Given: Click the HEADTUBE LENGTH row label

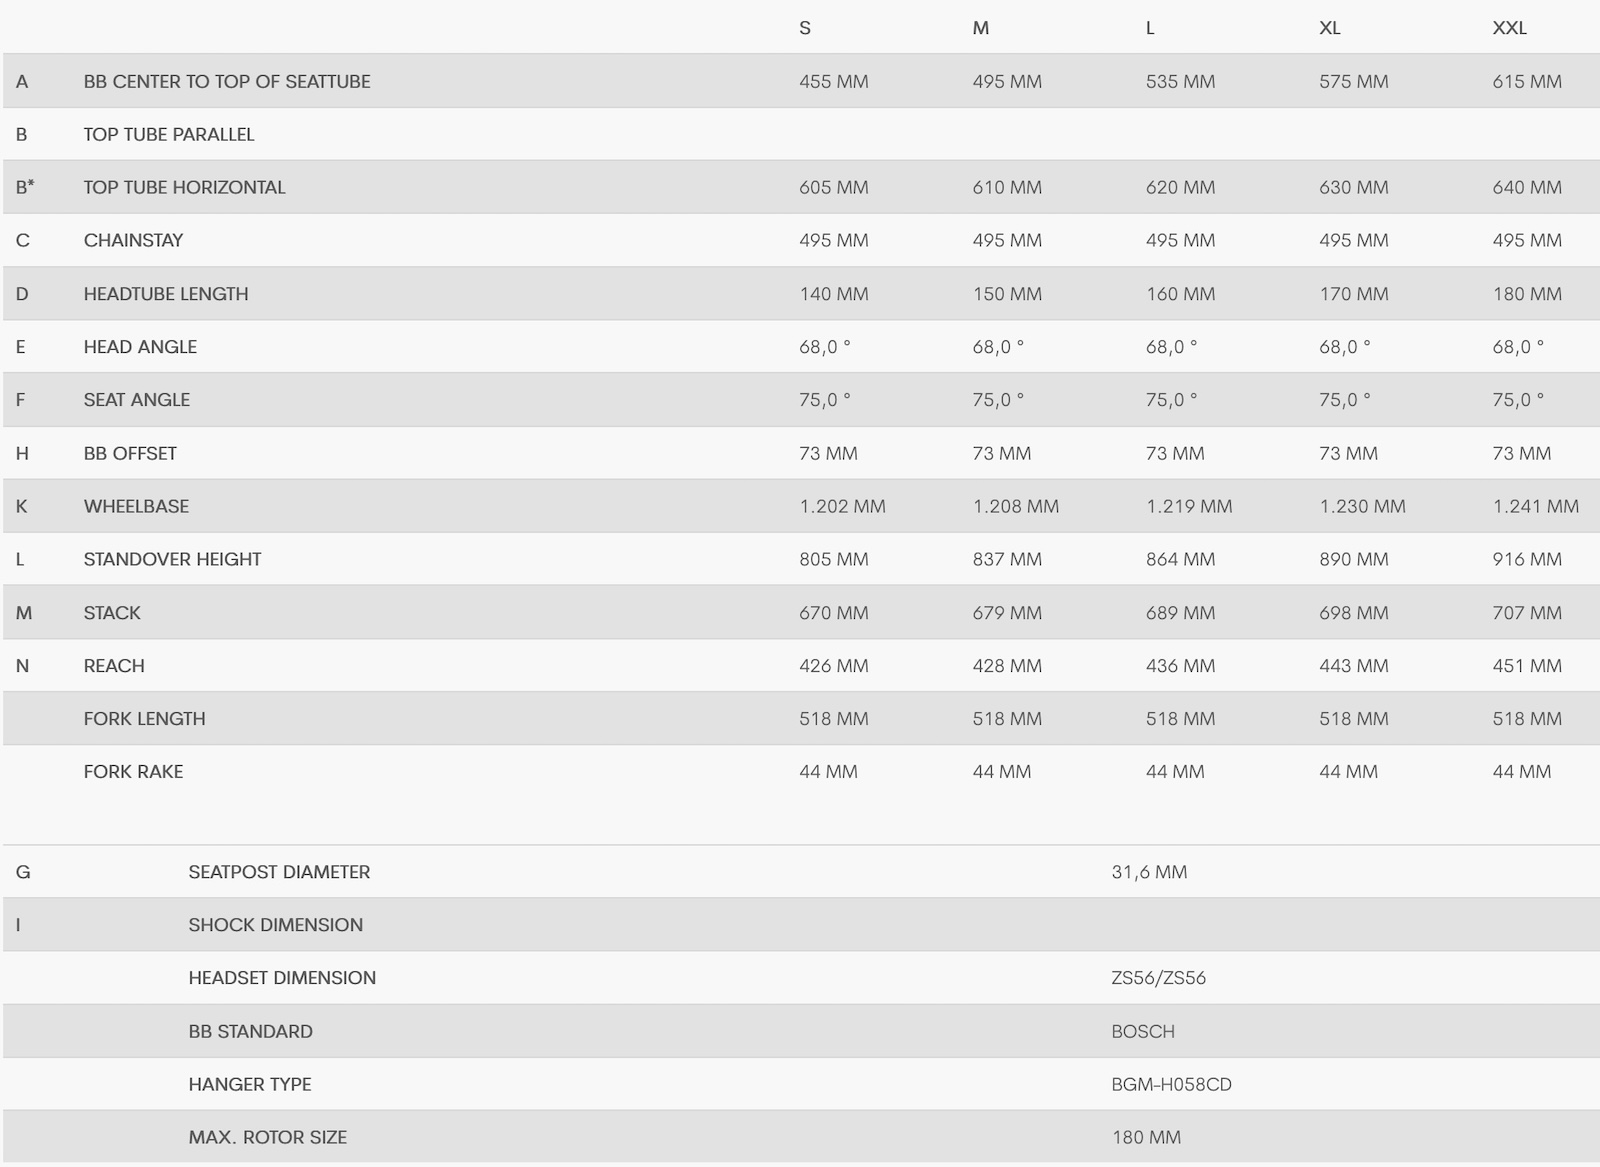Looking at the screenshot, I should tap(166, 294).
